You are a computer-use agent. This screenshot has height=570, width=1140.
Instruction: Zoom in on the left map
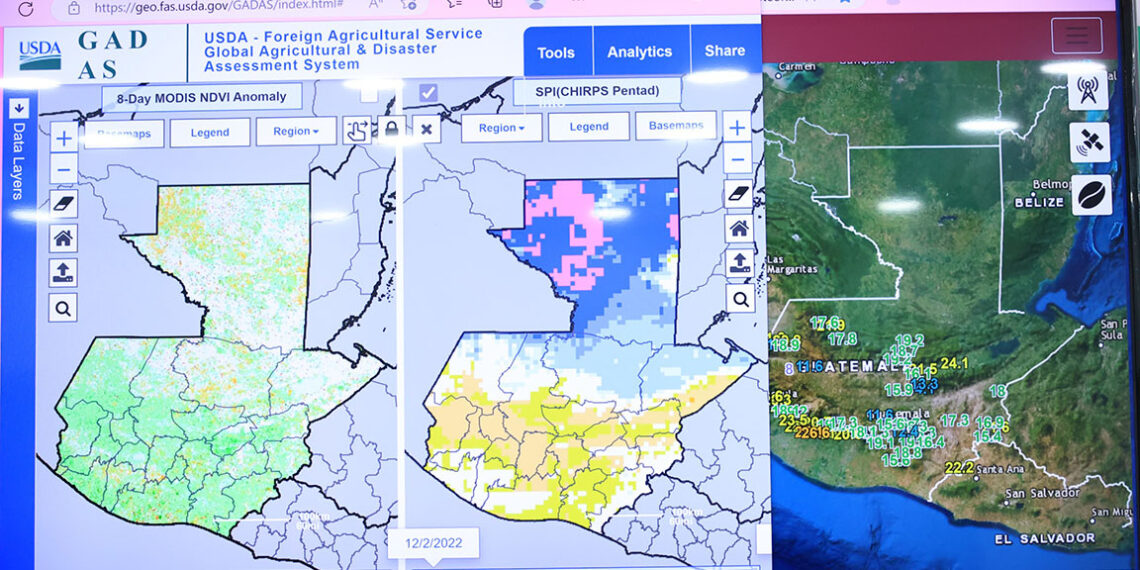(63, 138)
